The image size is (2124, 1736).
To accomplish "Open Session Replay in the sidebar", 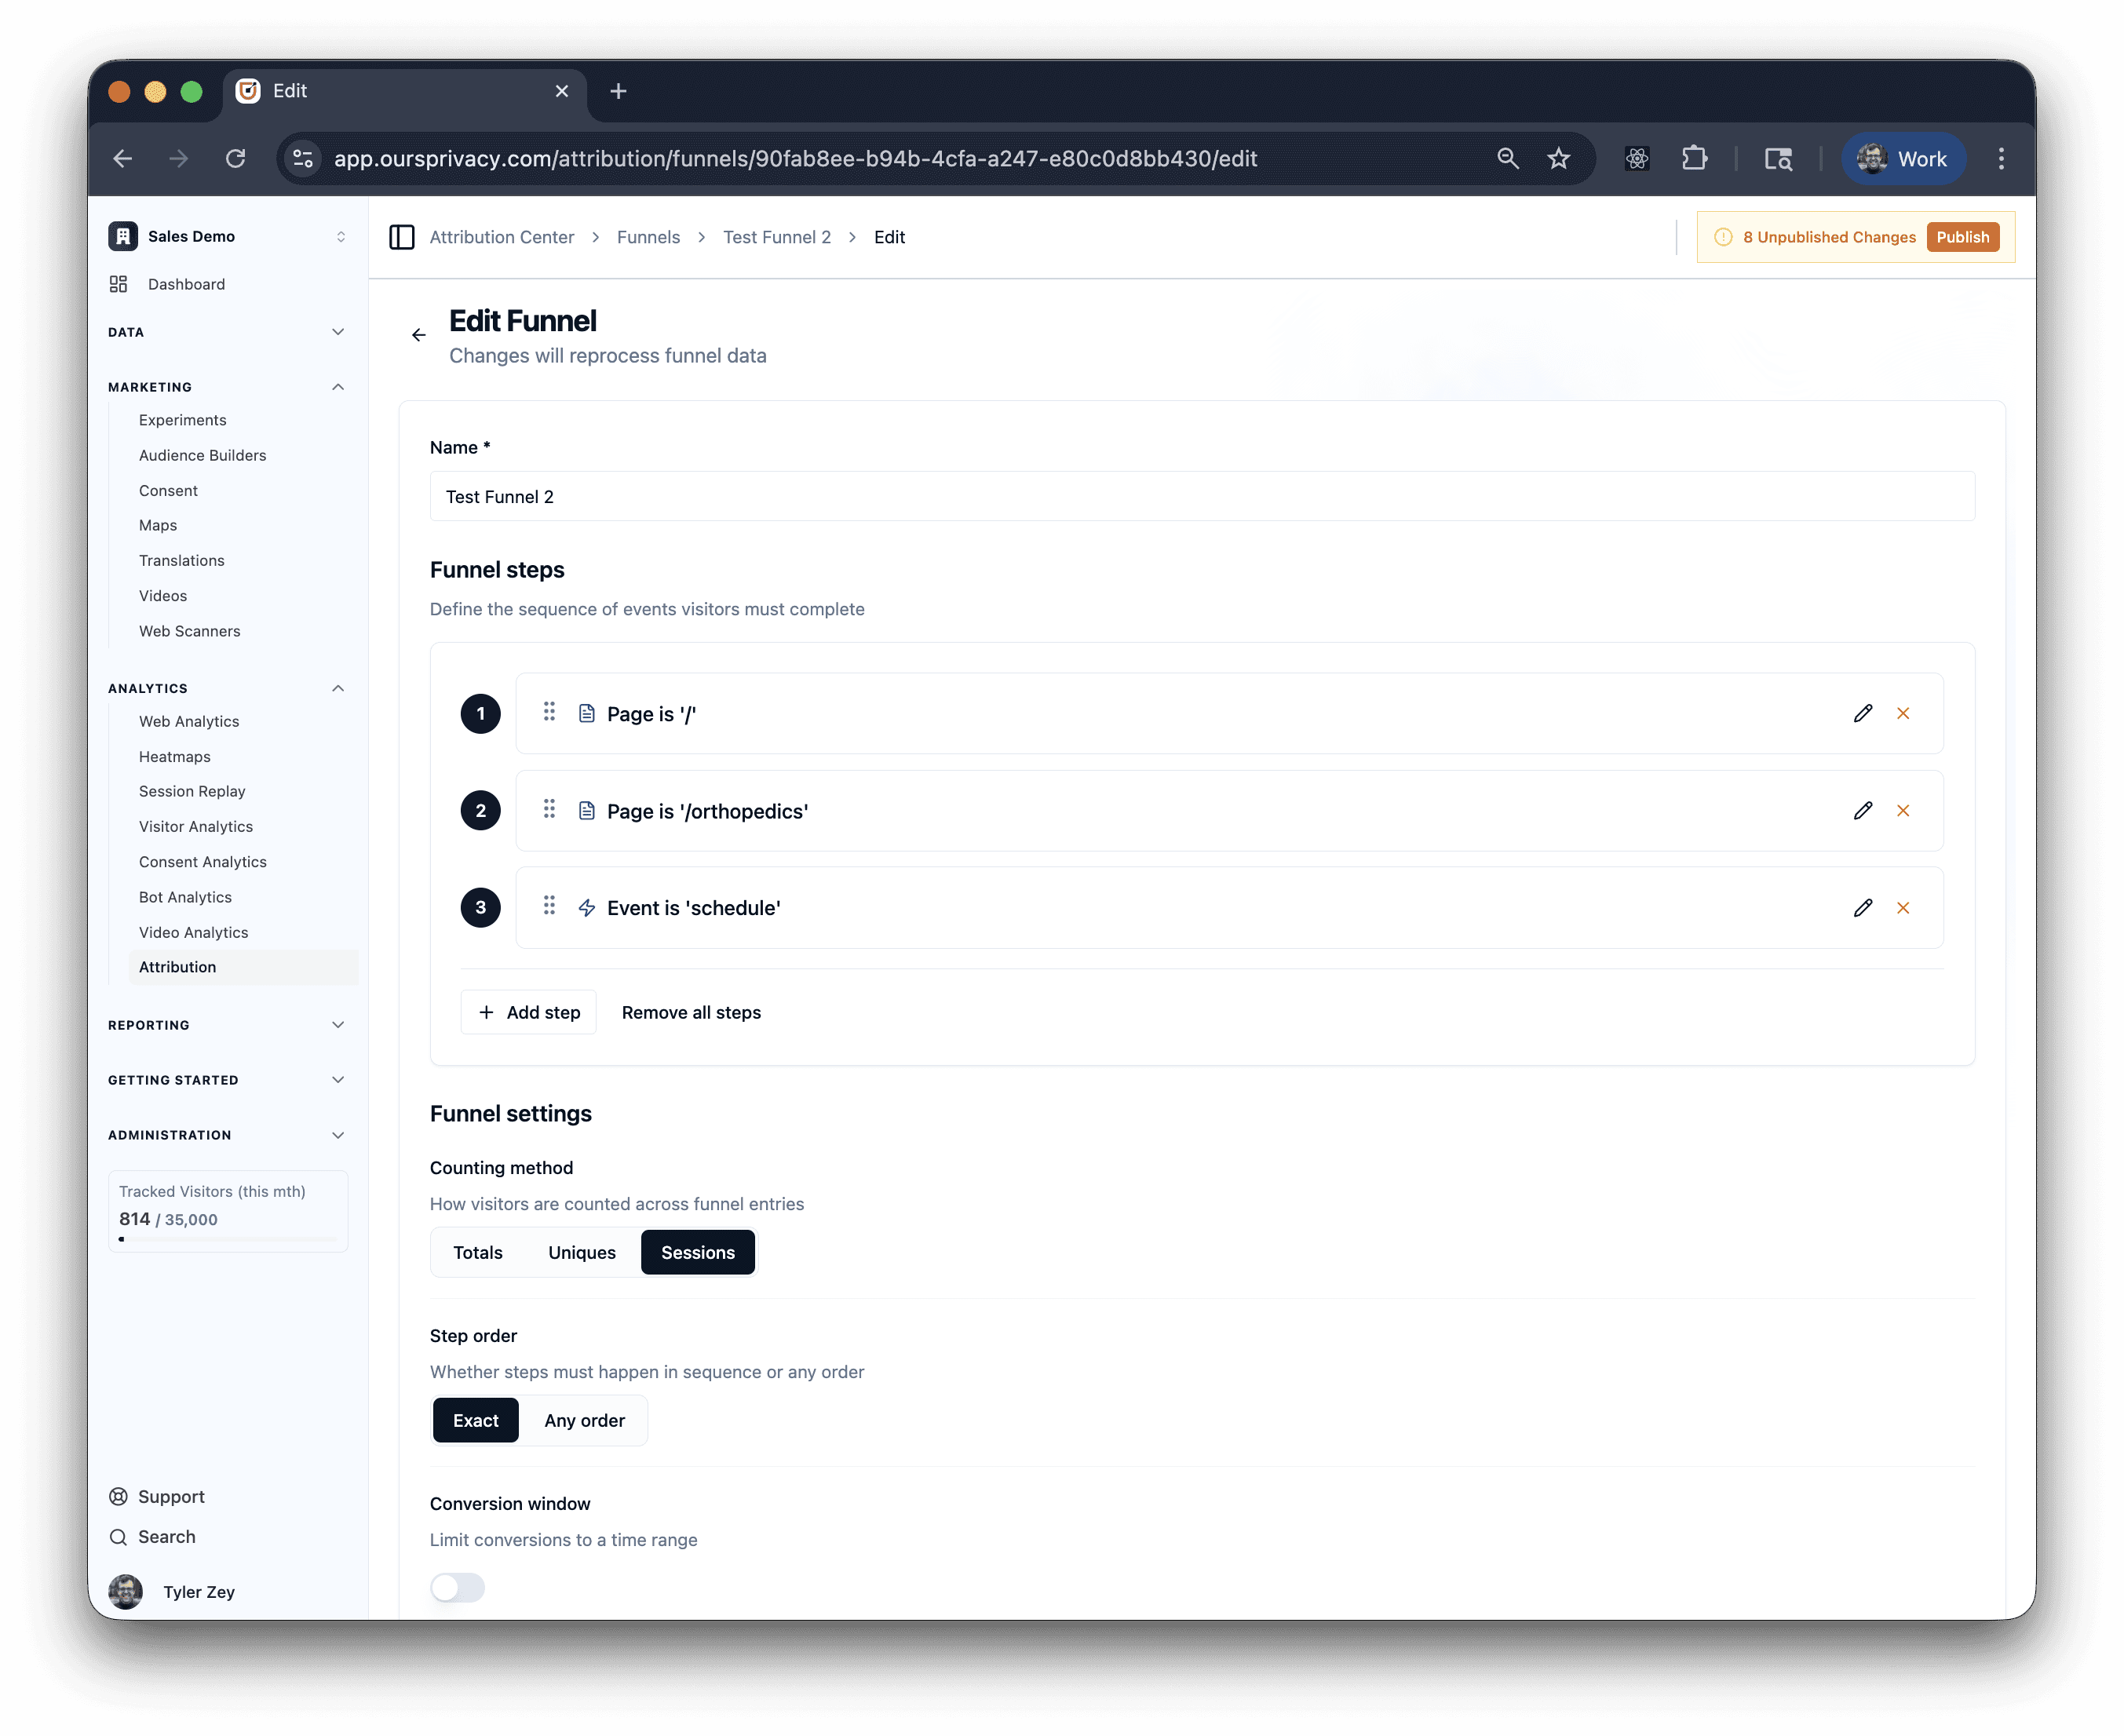I will [192, 791].
